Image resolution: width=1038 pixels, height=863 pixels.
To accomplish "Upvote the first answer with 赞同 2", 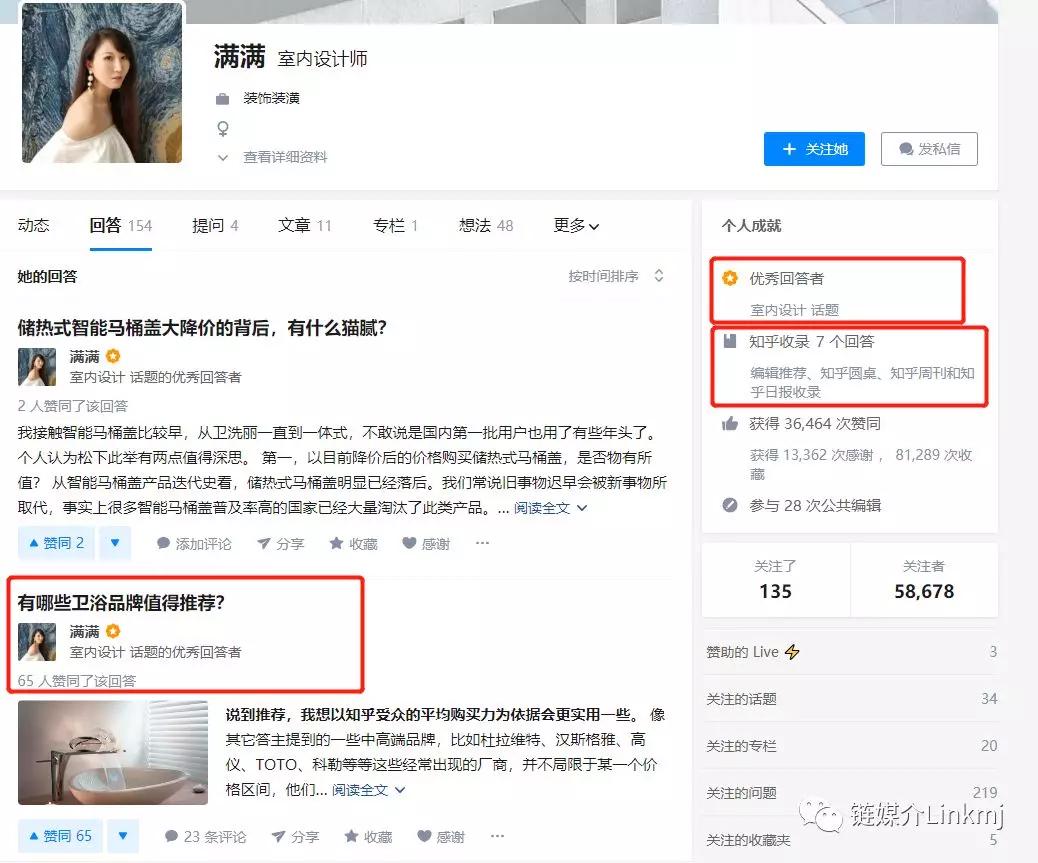I will point(56,543).
